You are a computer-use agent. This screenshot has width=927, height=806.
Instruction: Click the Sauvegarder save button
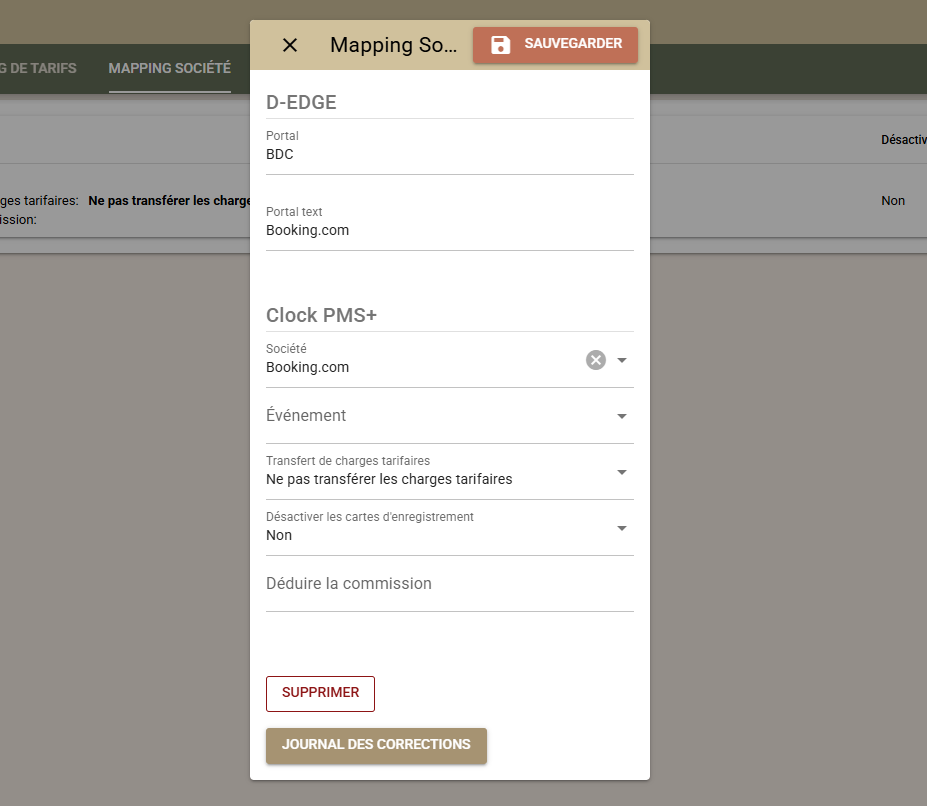pyautogui.click(x=555, y=44)
